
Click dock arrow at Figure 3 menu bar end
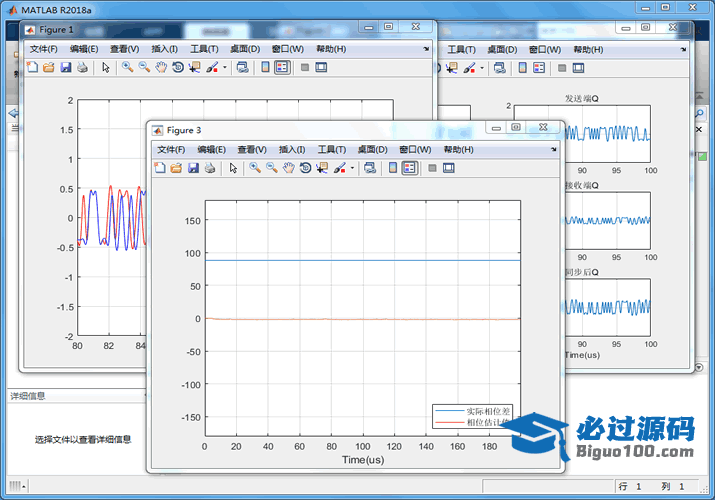coord(553,149)
